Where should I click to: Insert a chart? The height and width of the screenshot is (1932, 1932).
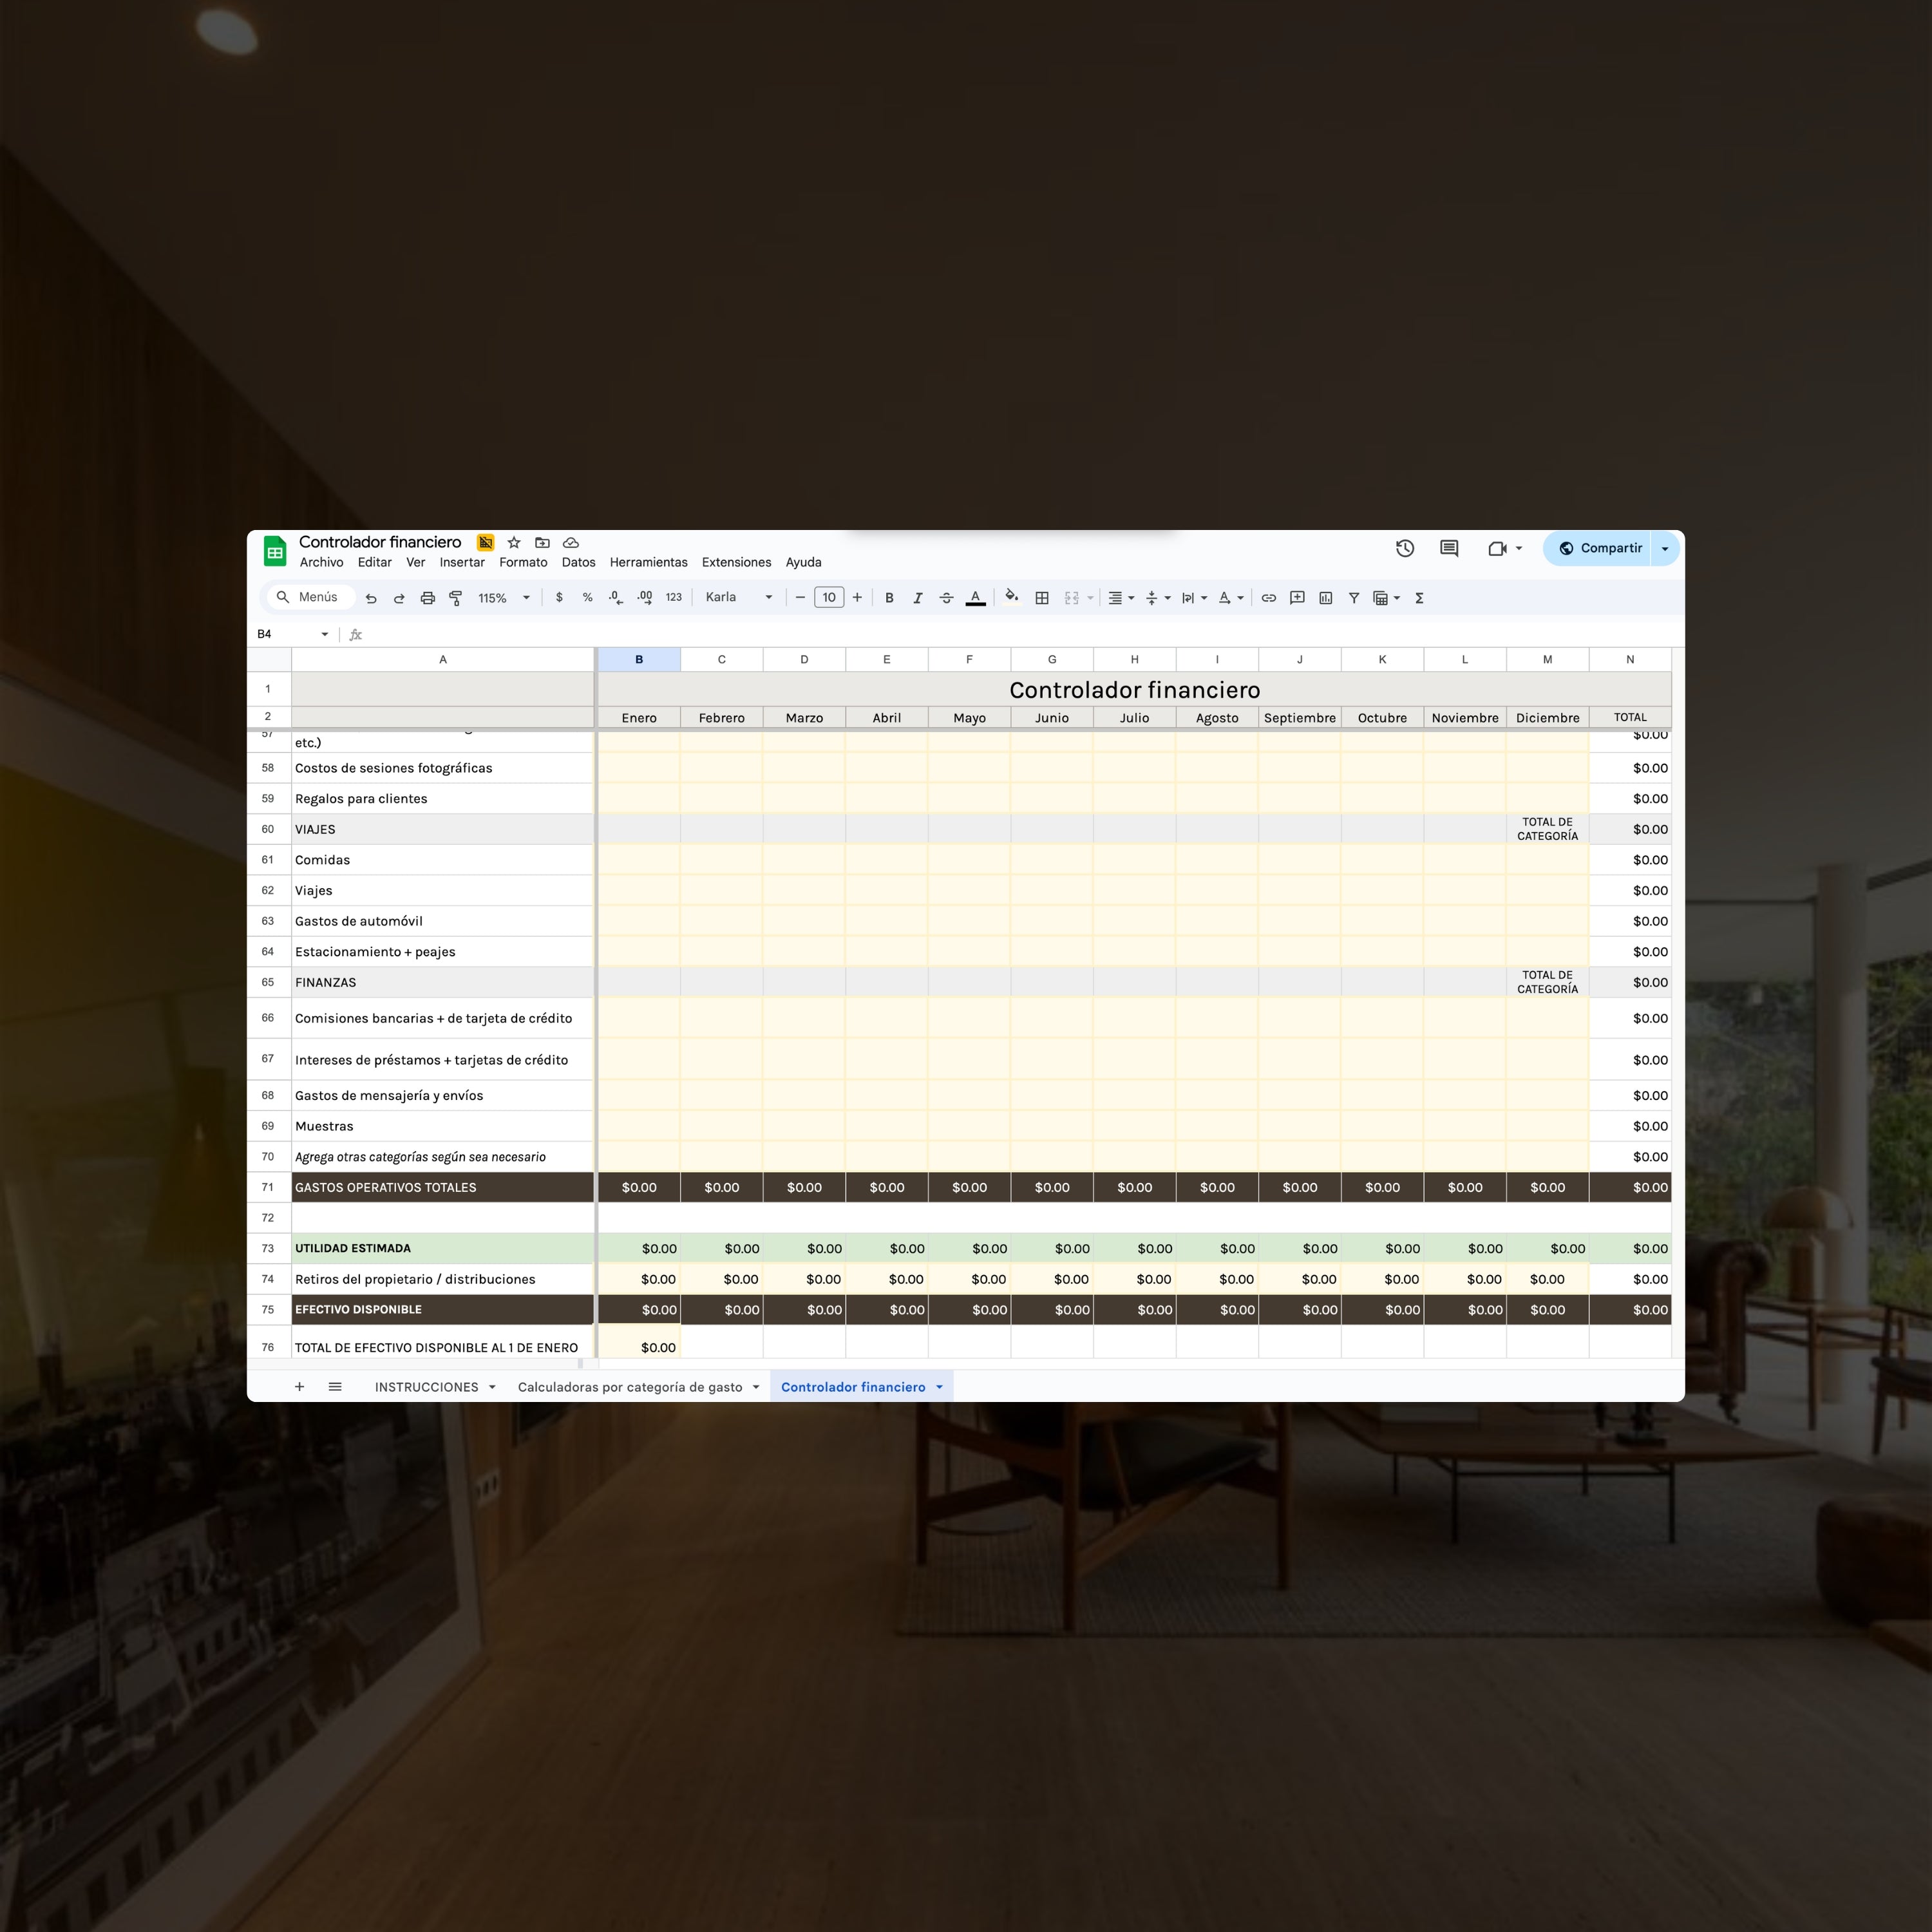click(1325, 597)
